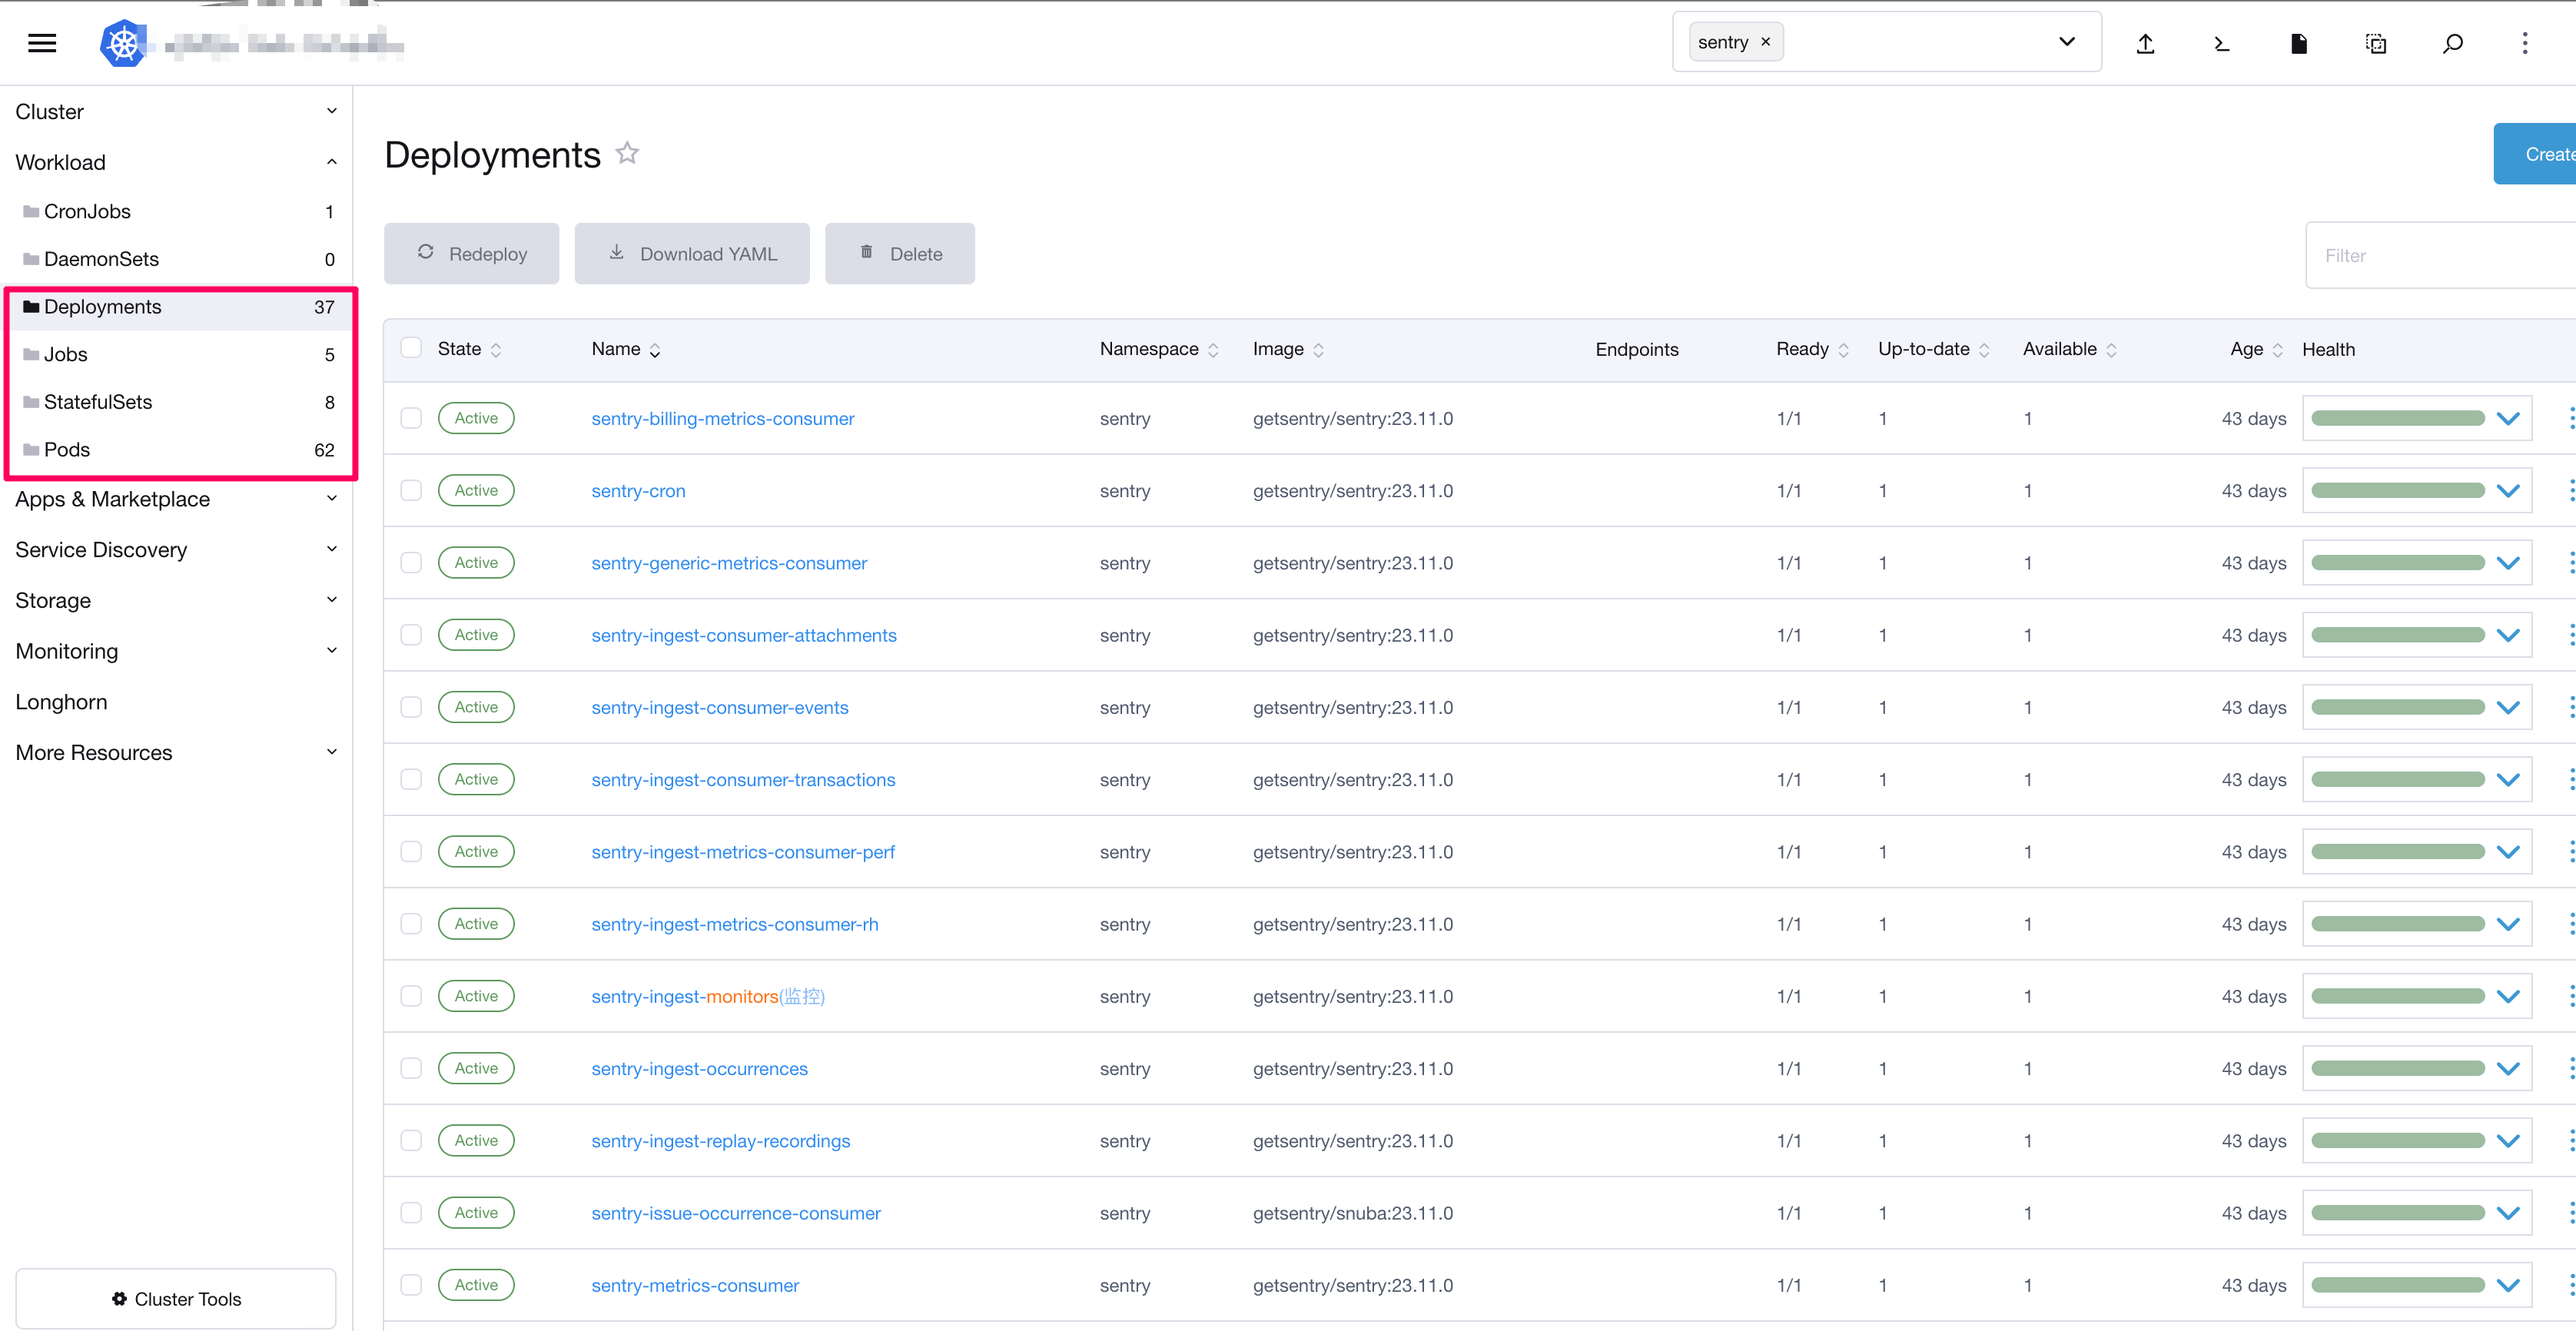Open Longhorn from the sidebar
This screenshot has width=2576, height=1331.
coord(61,702)
